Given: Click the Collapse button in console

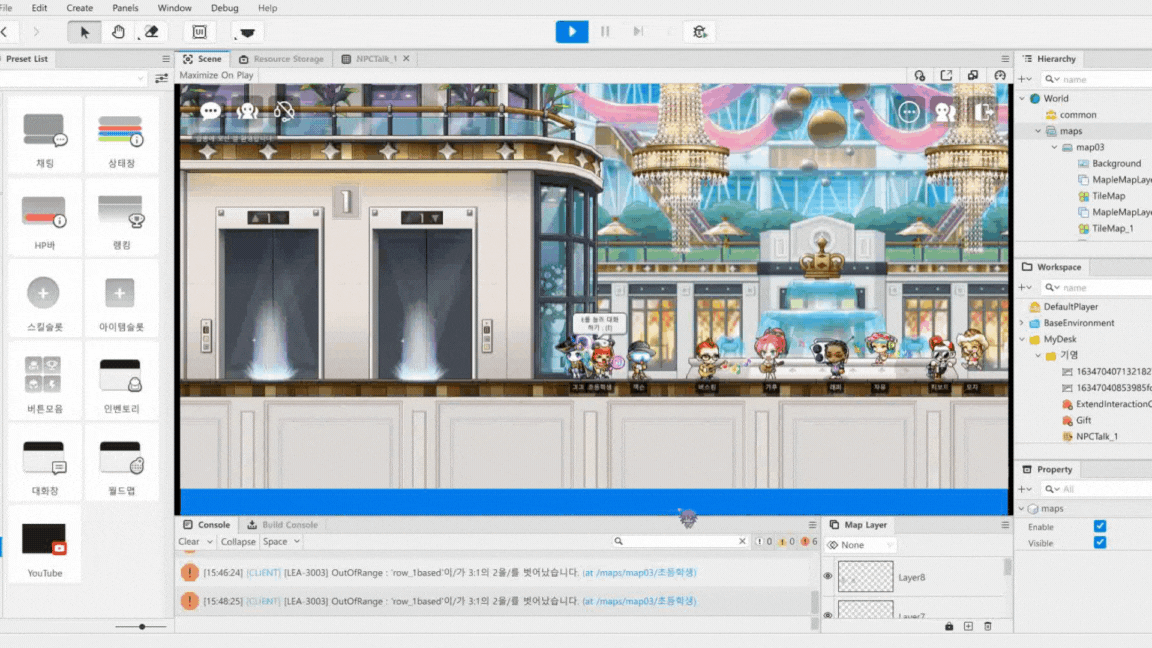Looking at the screenshot, I should [238, 541].
